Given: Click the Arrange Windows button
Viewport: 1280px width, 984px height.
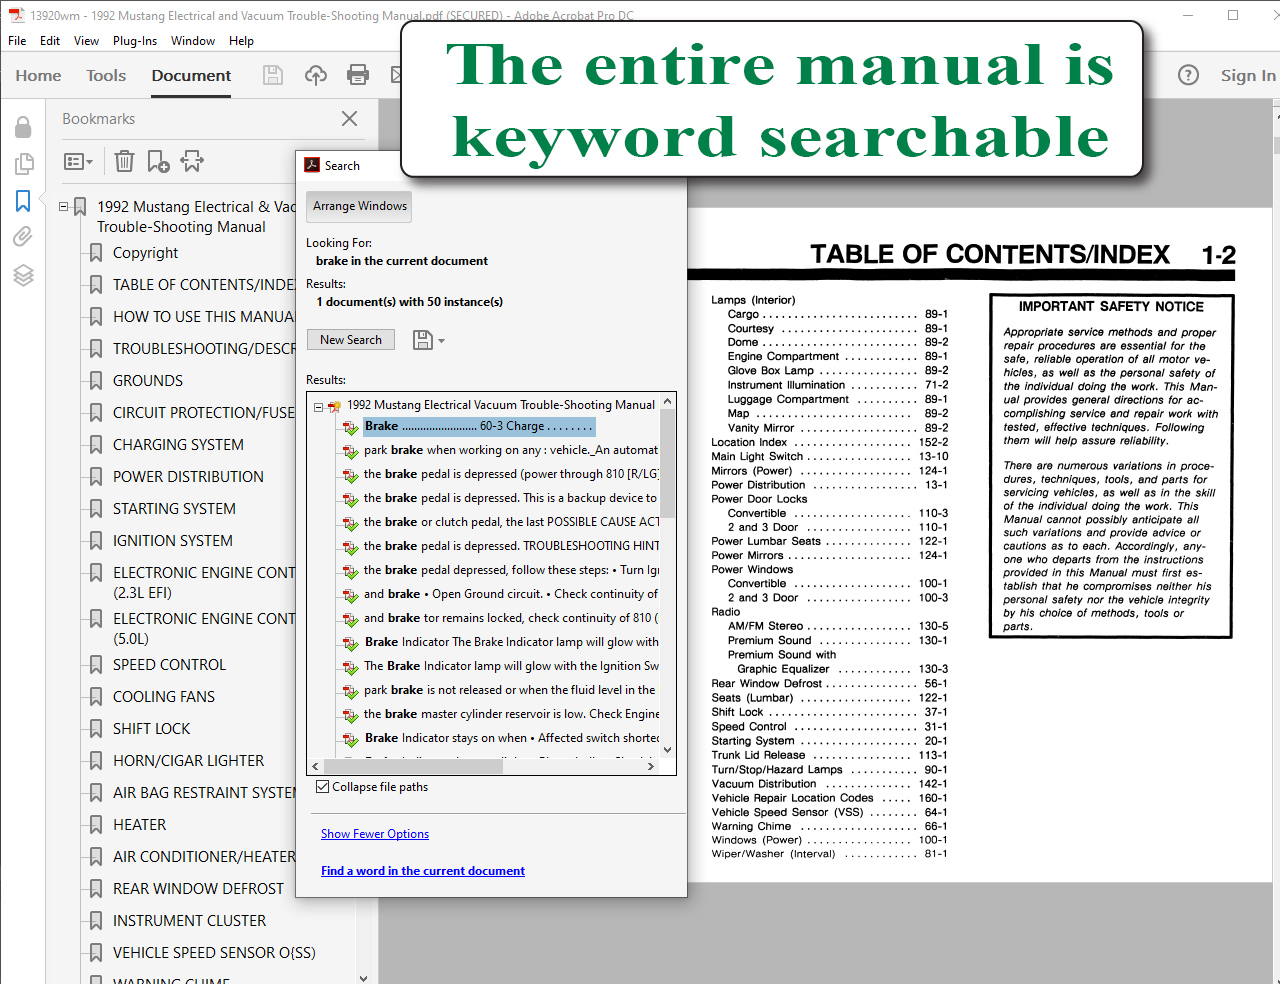Looking at the screenshot, I should (360, 206).
